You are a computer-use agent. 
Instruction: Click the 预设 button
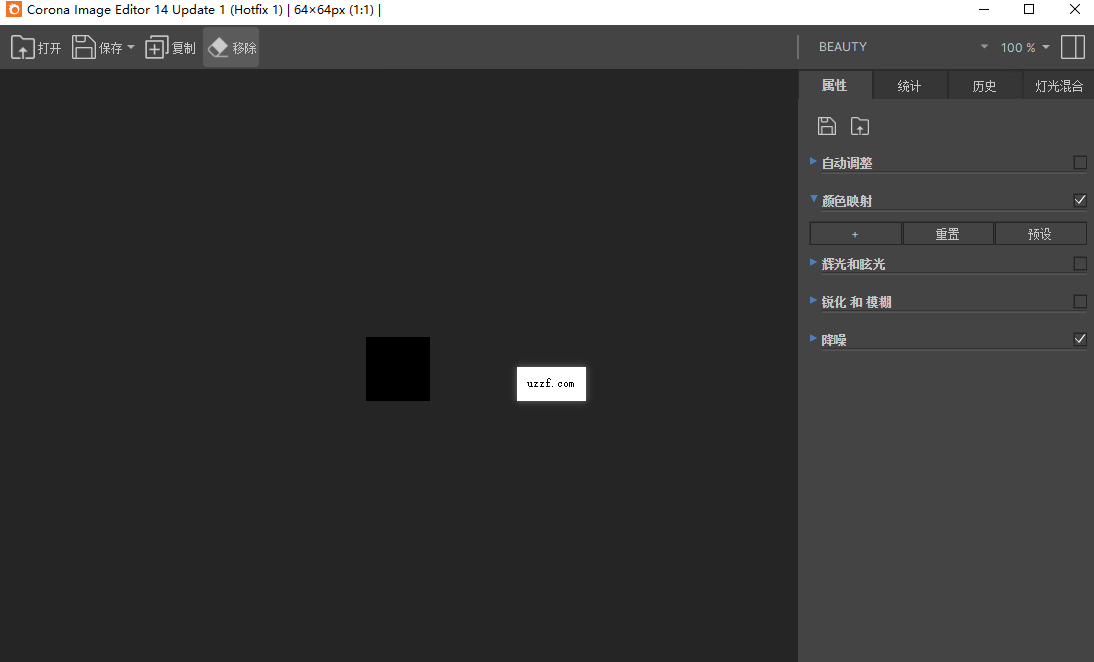click(1040, 234)
